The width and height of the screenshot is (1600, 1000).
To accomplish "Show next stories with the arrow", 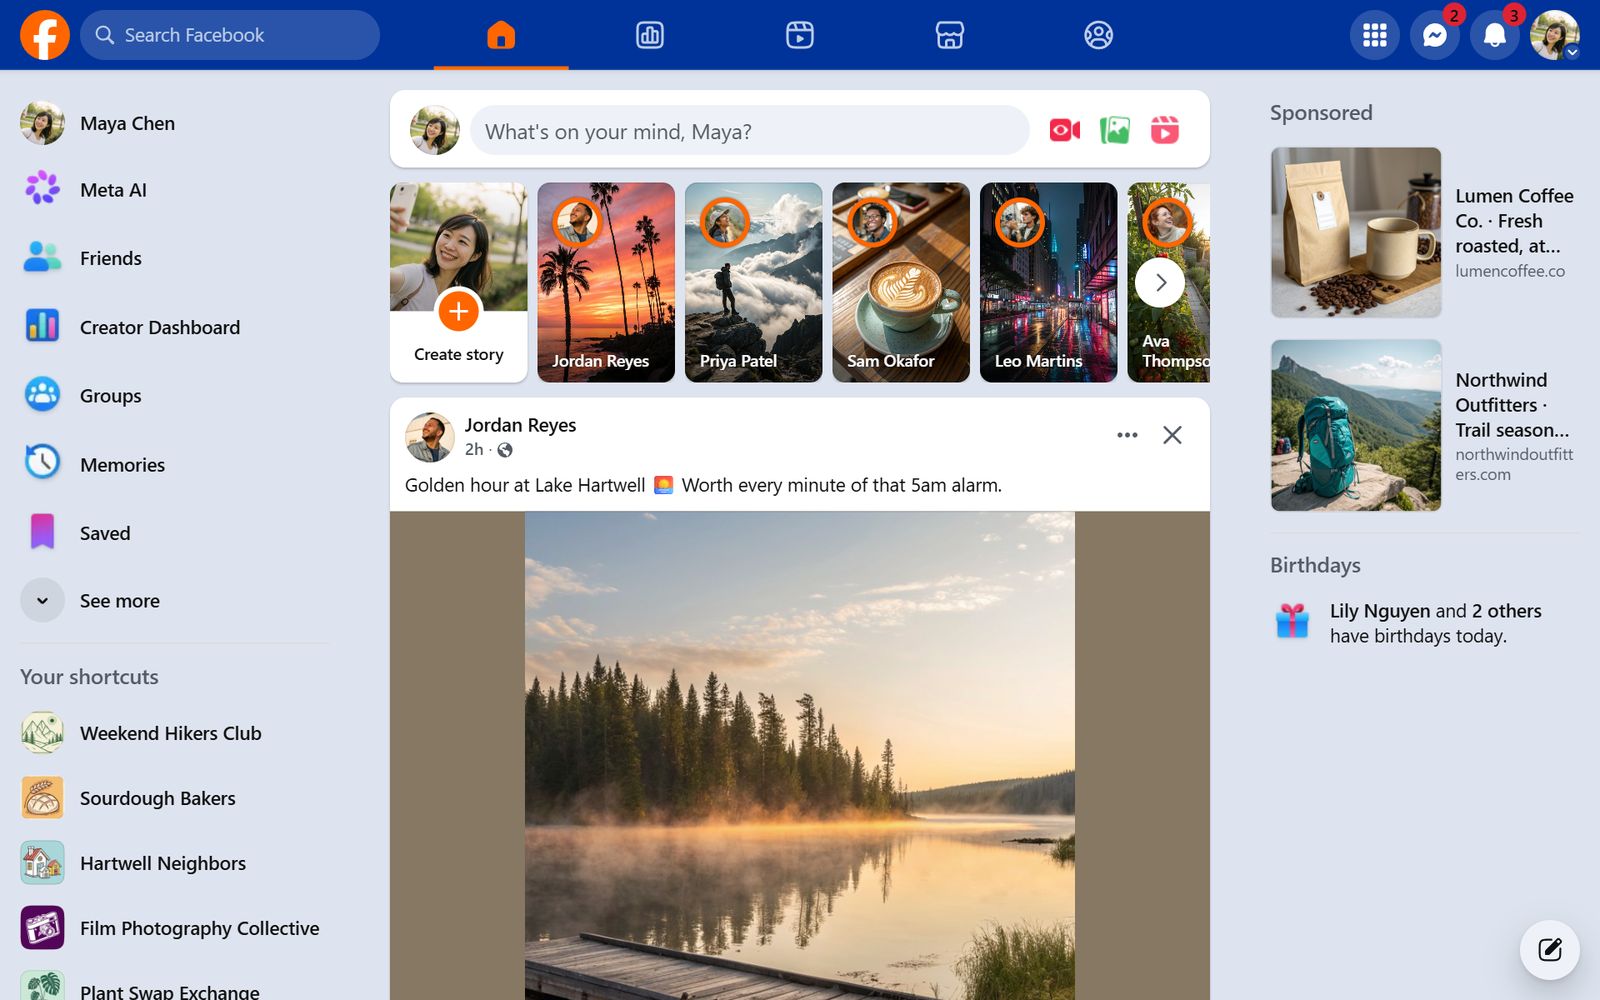I will (x=1160, y=283).
